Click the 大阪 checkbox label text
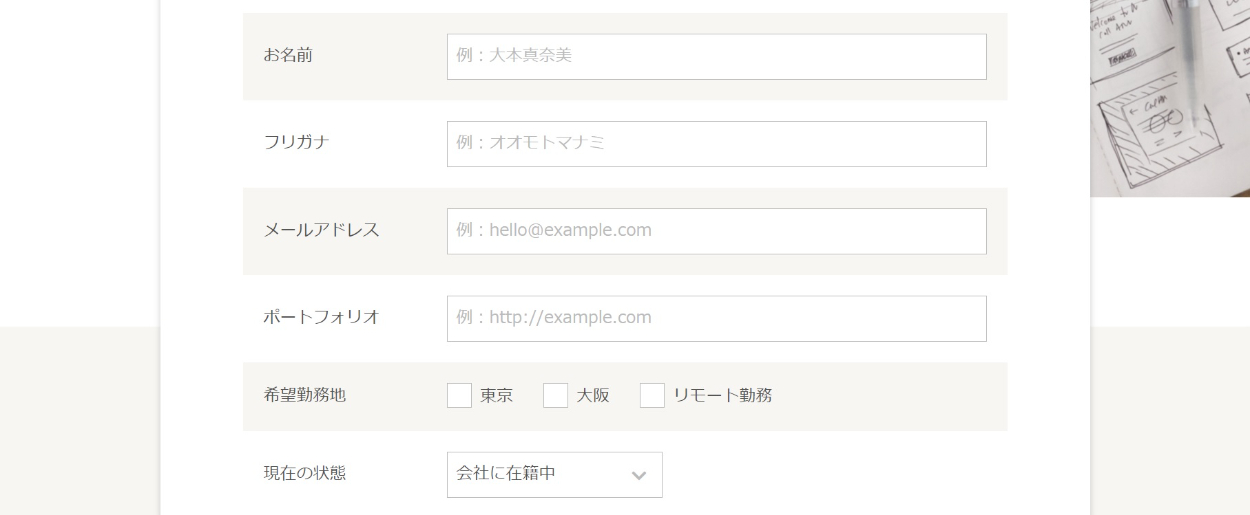This screenshot has height=515, width=1250. 593,396
